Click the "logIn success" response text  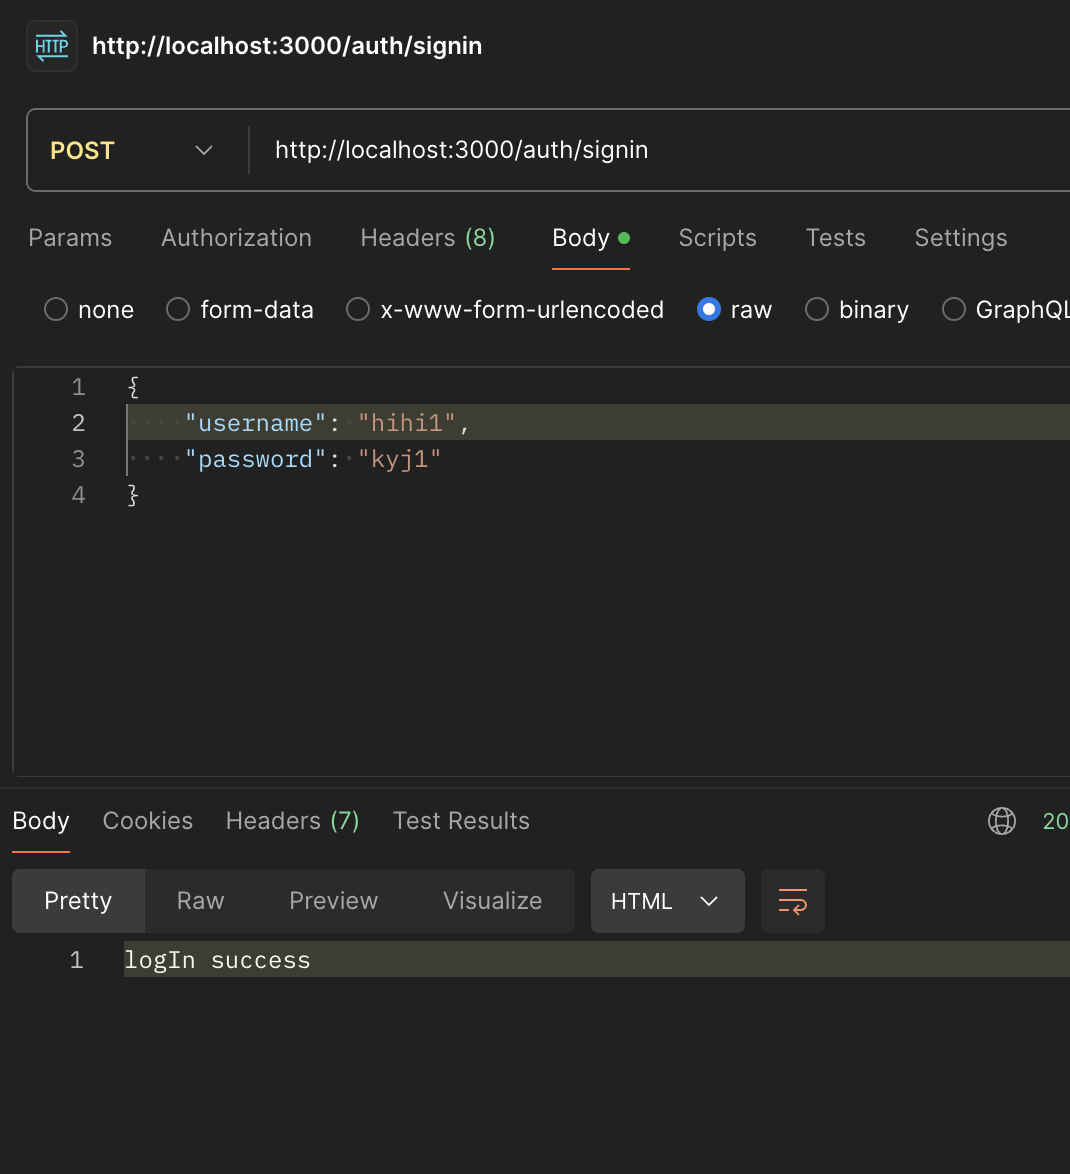click(x=217, y=960)
